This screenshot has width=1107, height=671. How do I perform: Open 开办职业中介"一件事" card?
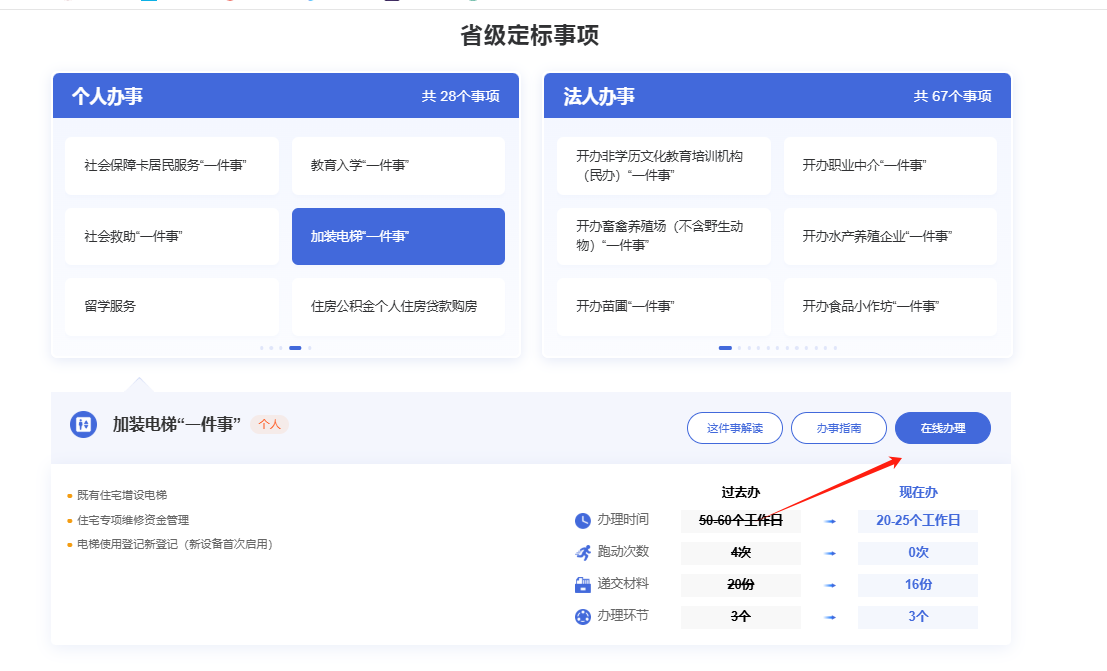point(890,166)
